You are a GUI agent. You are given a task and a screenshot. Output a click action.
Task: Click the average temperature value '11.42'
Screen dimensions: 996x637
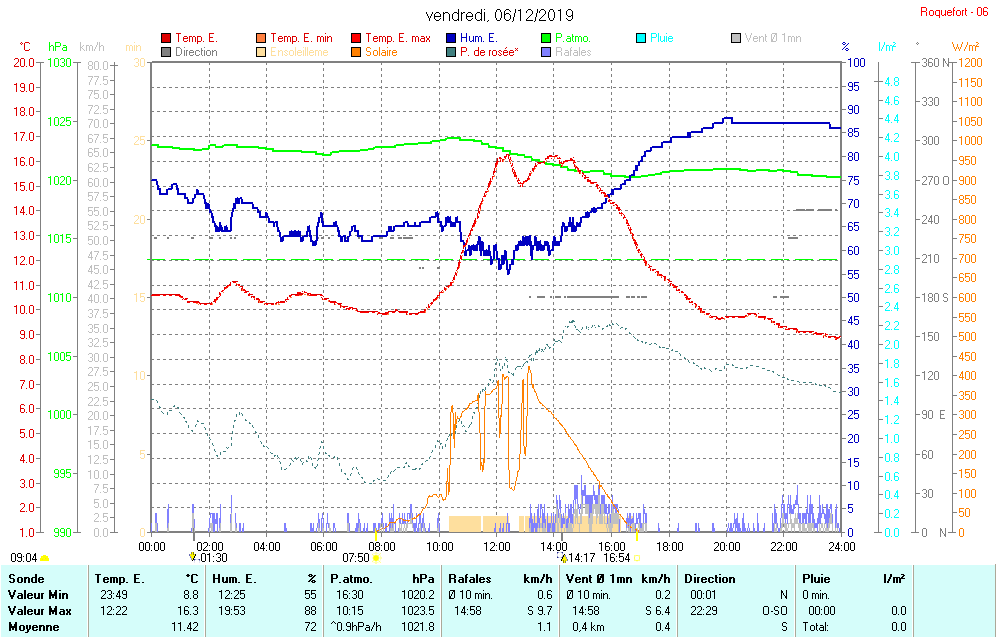[185, 627]
